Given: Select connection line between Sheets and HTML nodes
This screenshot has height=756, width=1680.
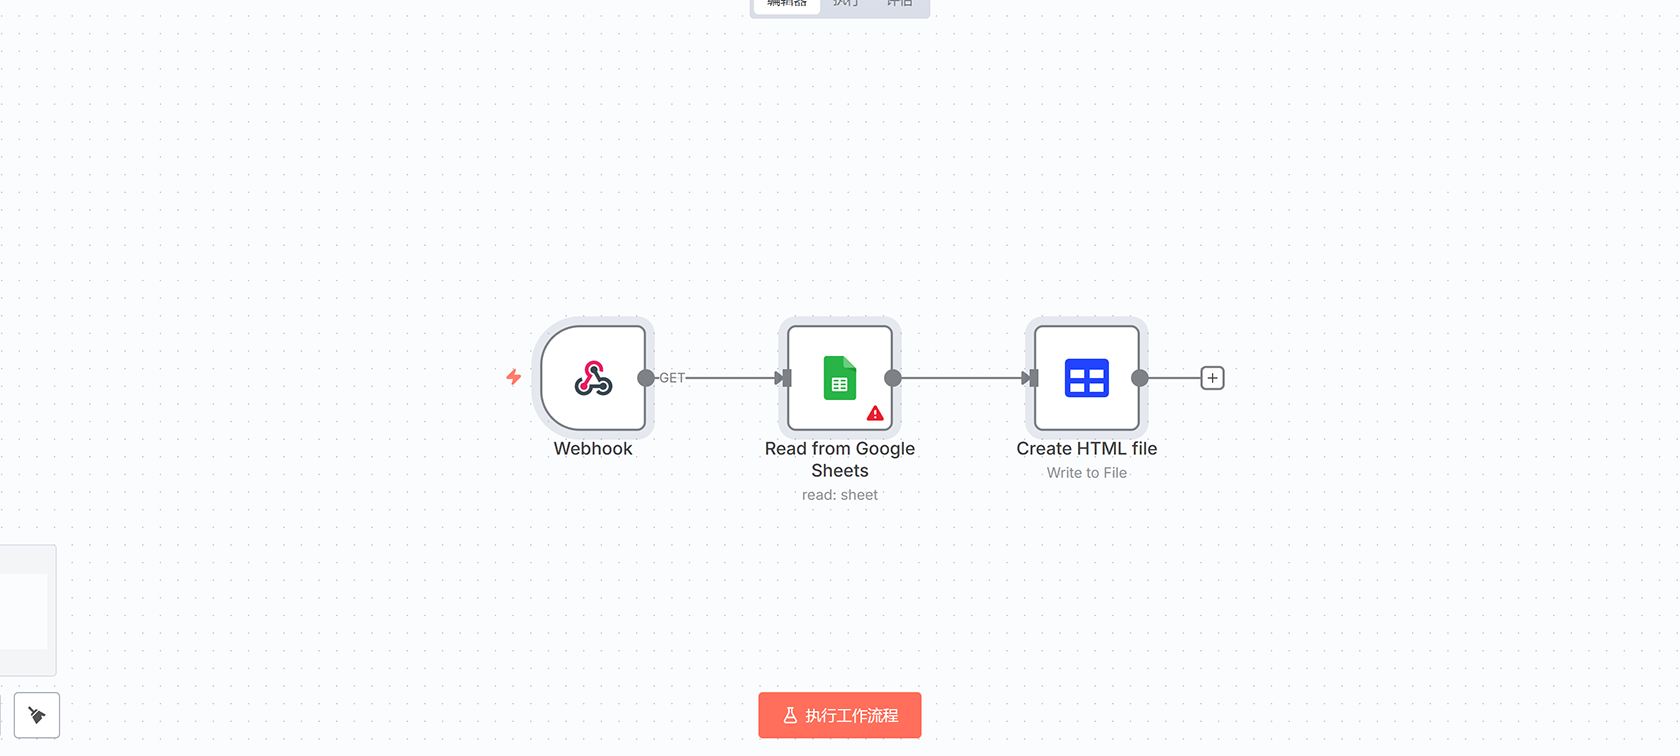Looking at the screenshot, I should 960,378.
